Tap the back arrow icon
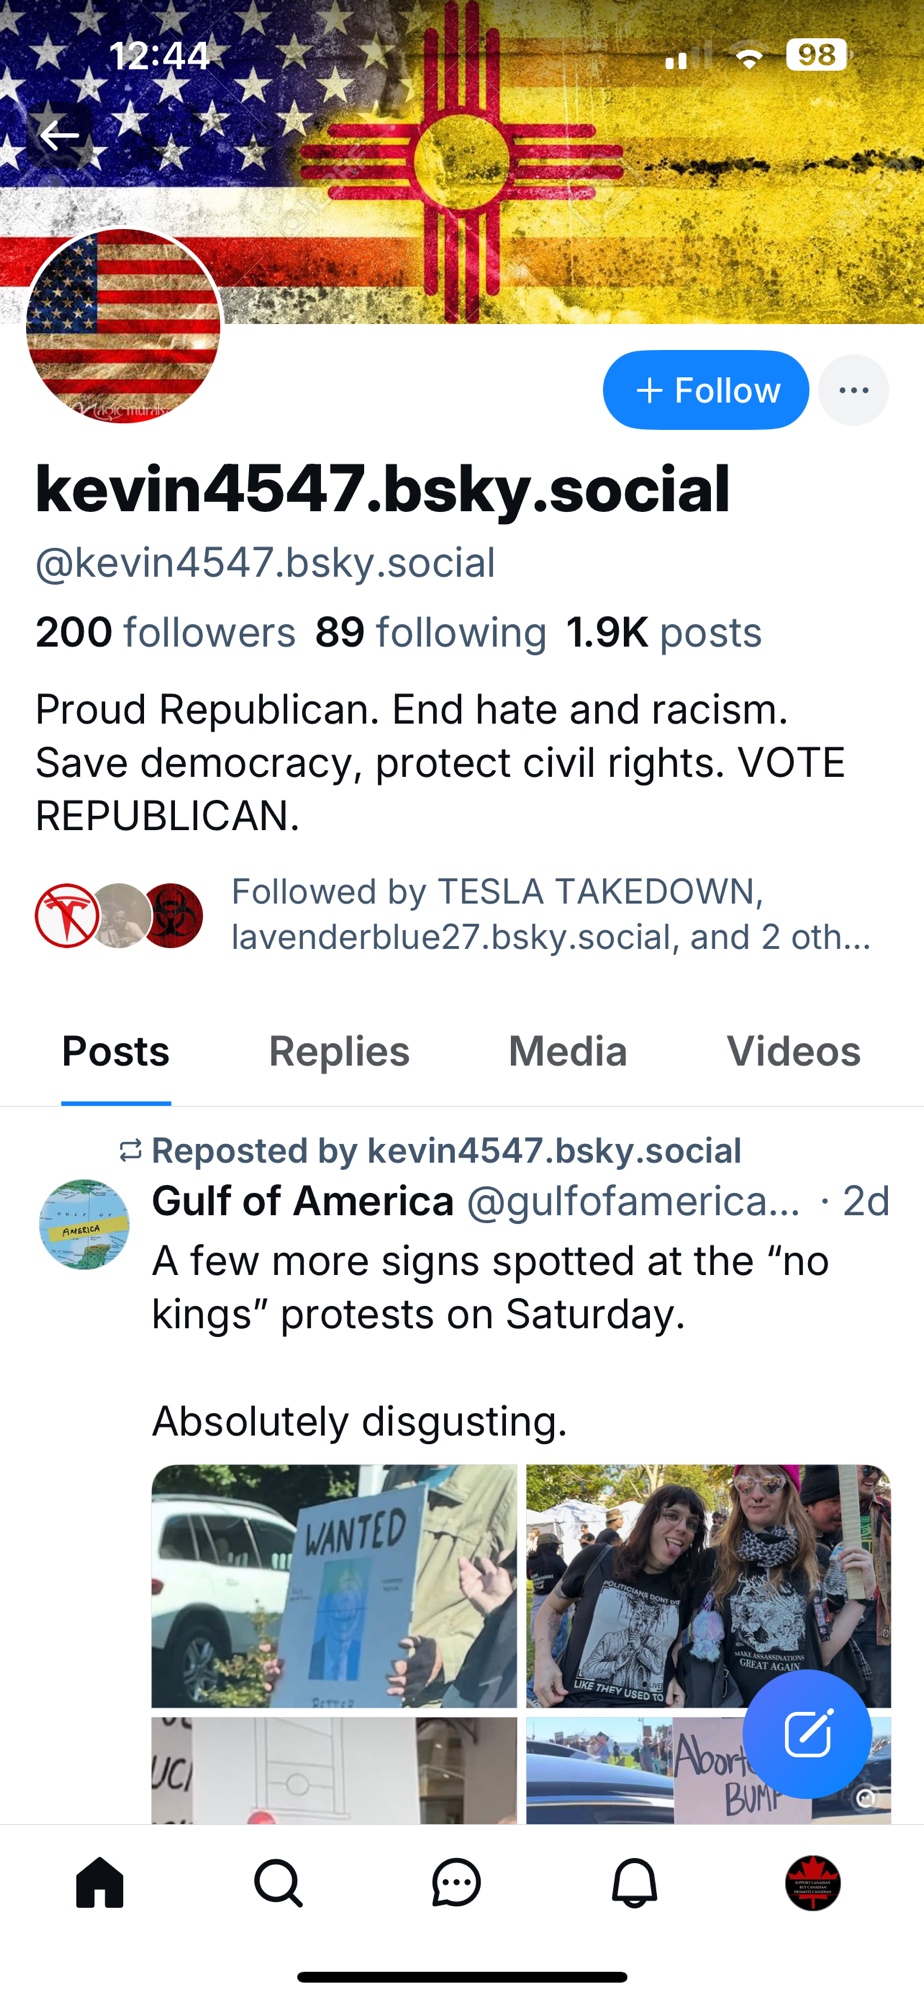Screen dimensions: 924x2000 point(60,134)
